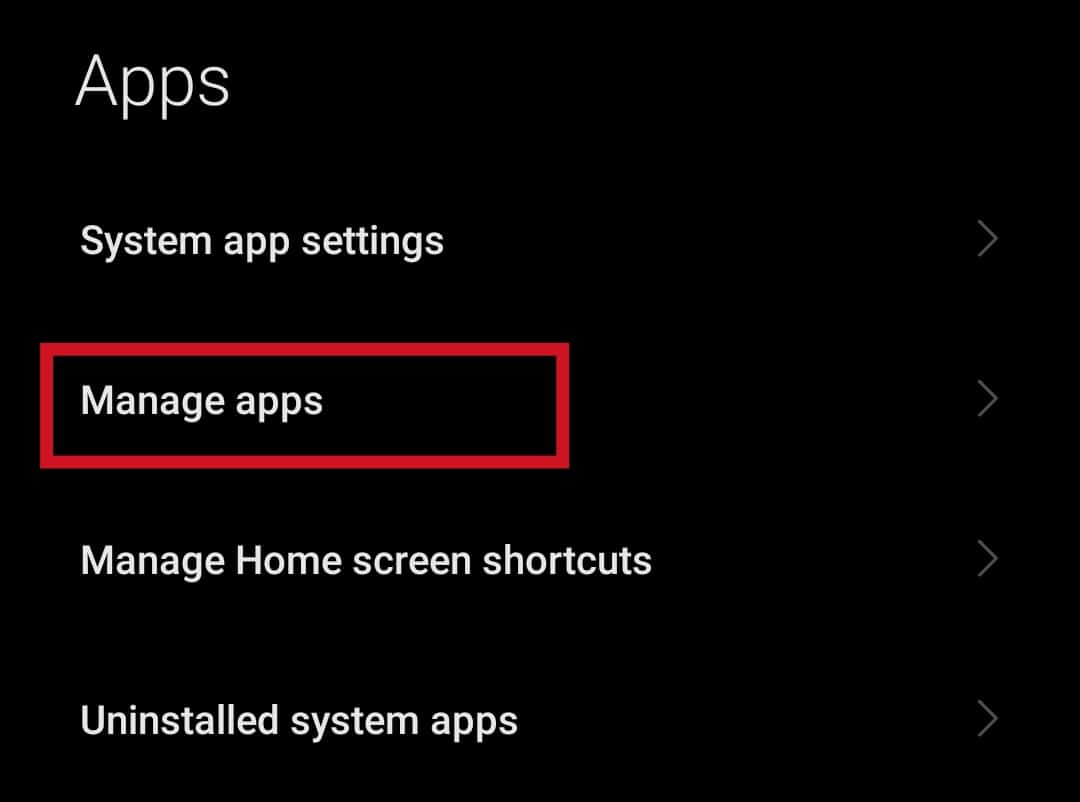Viewport: 1080px width, 802px height.
Task: Select the Uninstalled system apps label text
Action: click(x=299, y=722)
